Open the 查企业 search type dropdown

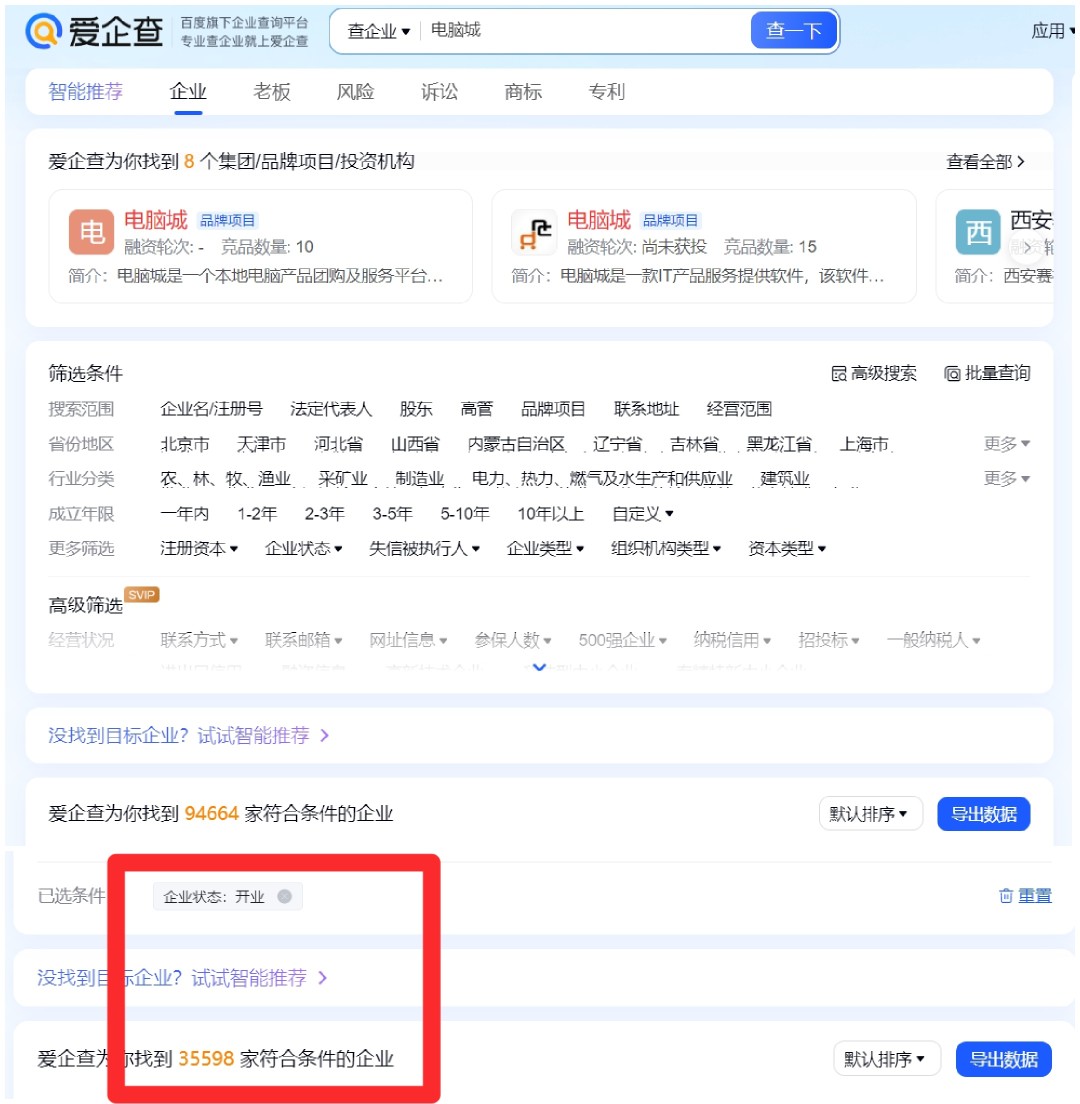[378, 31]
